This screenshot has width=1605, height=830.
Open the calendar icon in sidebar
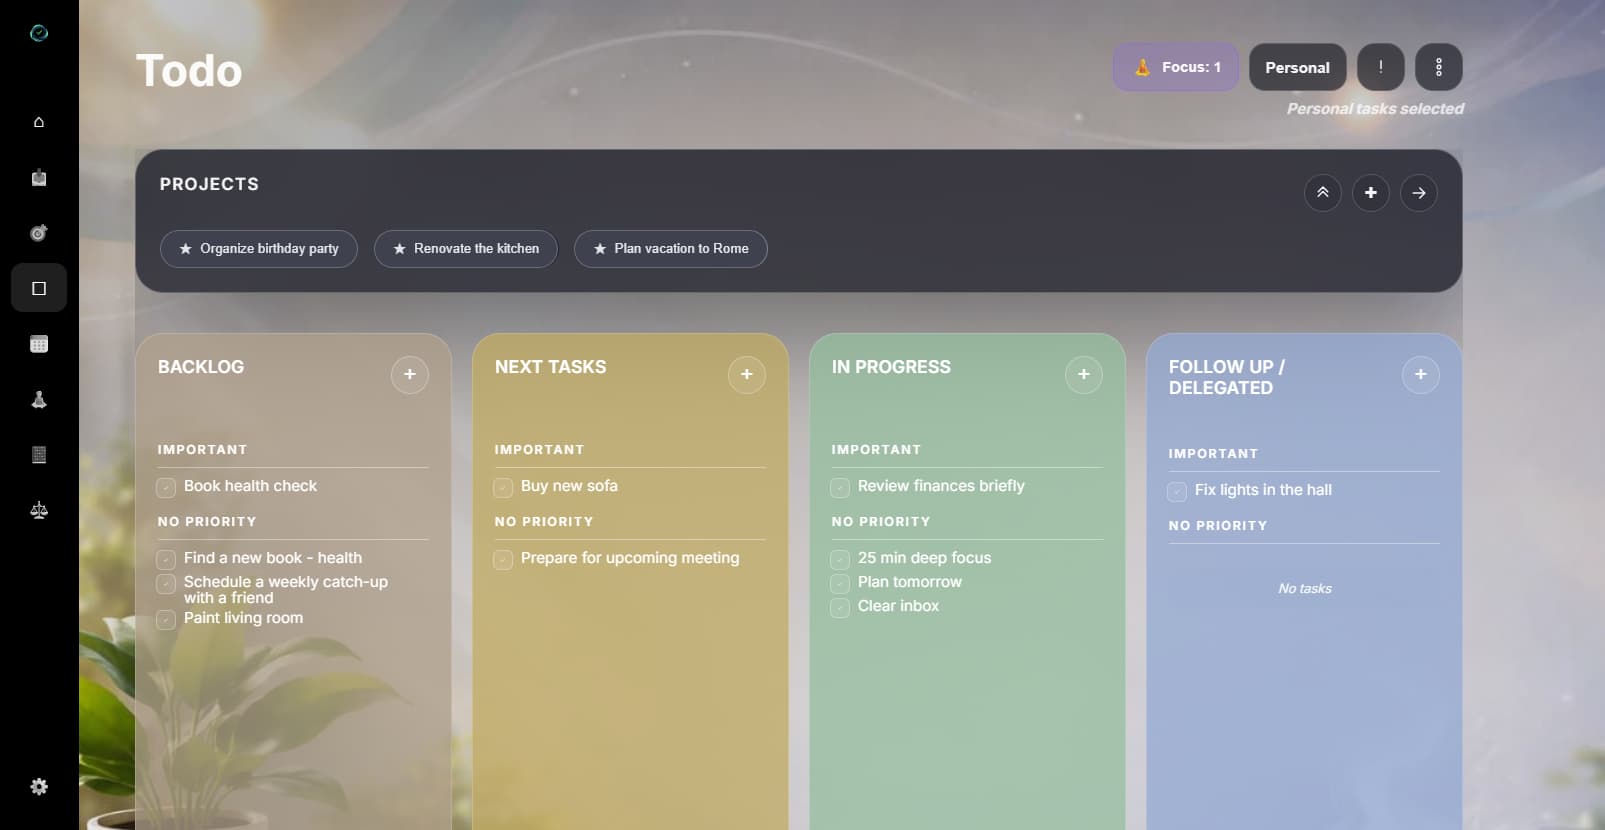[39, 344]
